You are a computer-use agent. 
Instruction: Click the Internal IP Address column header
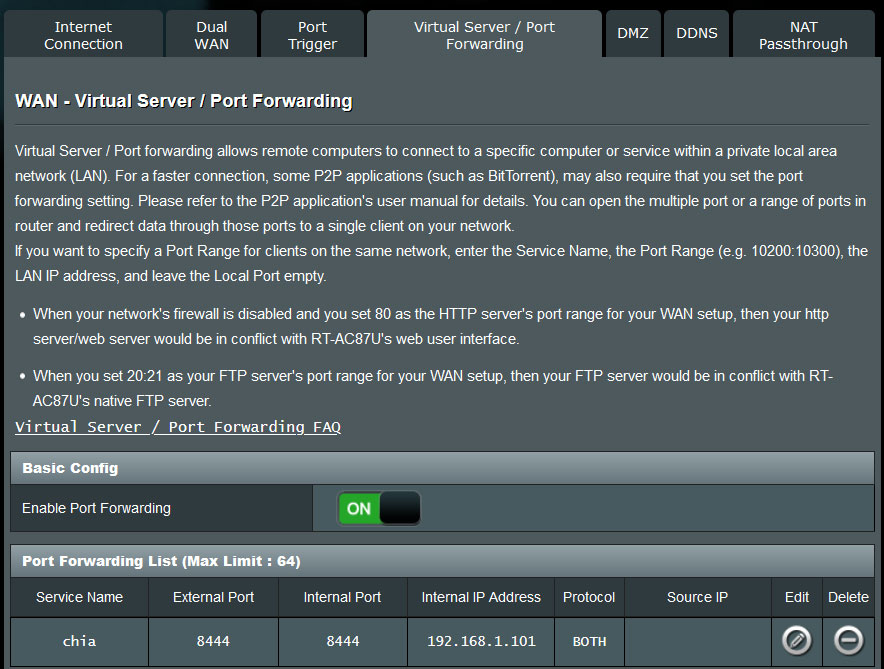(481, 597)
